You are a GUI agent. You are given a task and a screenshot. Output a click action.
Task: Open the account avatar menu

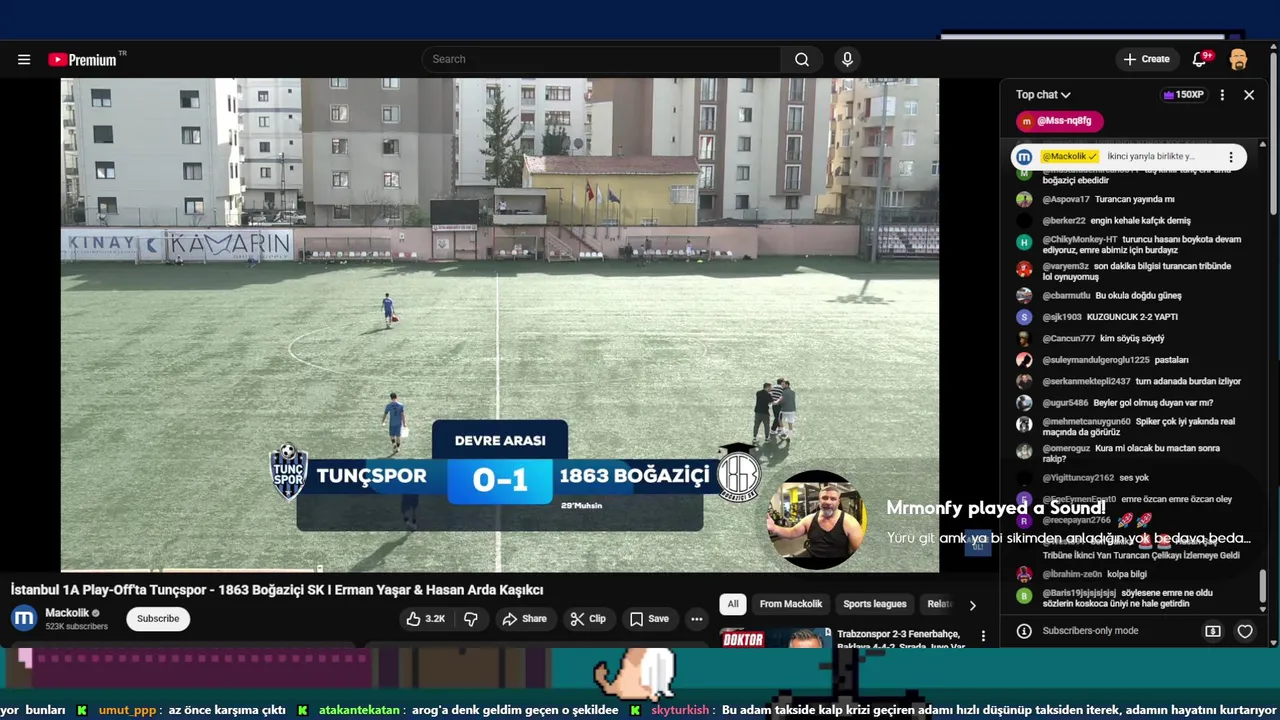point(1238,59)
